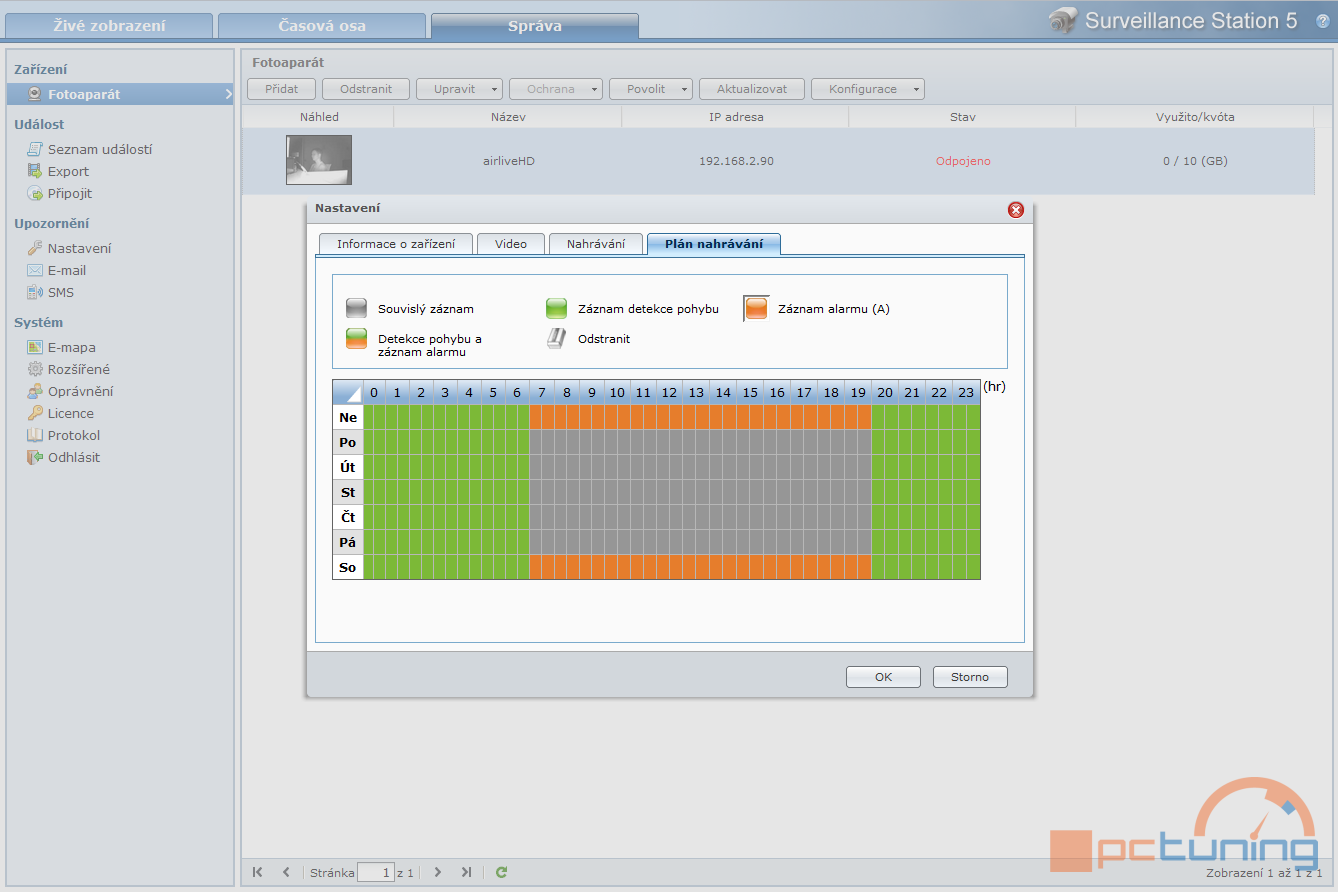The image size is (1338, 892).
Task: Go to first page in pager
Action: (x=258, y=872)
